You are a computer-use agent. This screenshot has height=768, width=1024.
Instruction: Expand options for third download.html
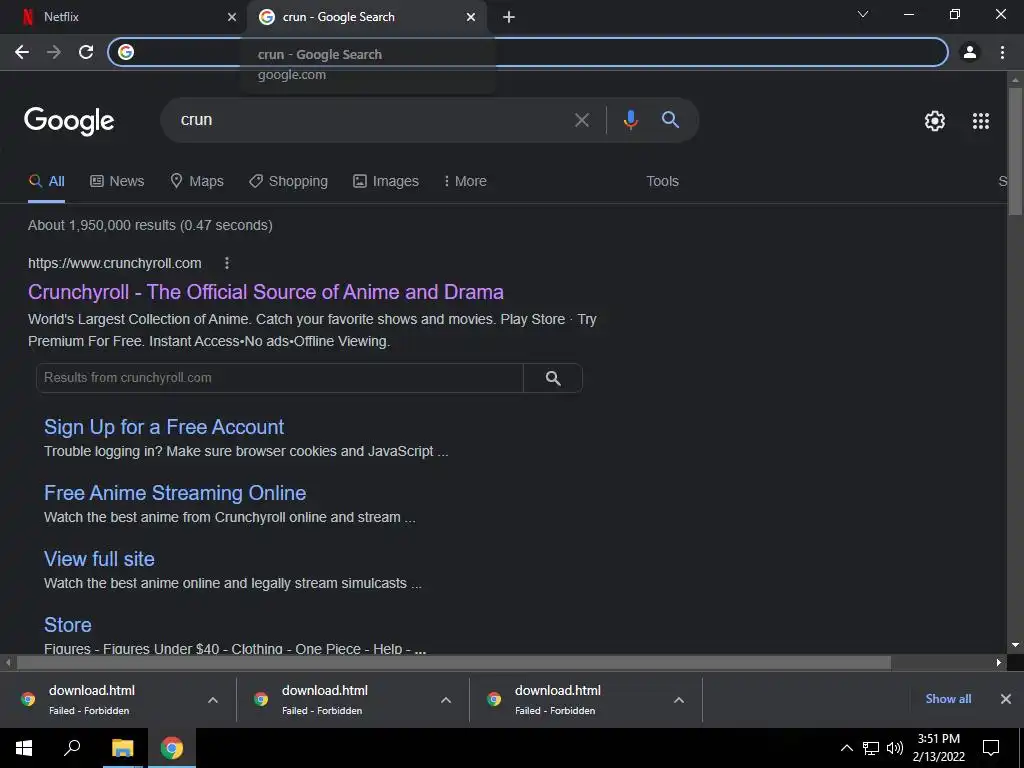pyautogui.click(x=679, y=700)
